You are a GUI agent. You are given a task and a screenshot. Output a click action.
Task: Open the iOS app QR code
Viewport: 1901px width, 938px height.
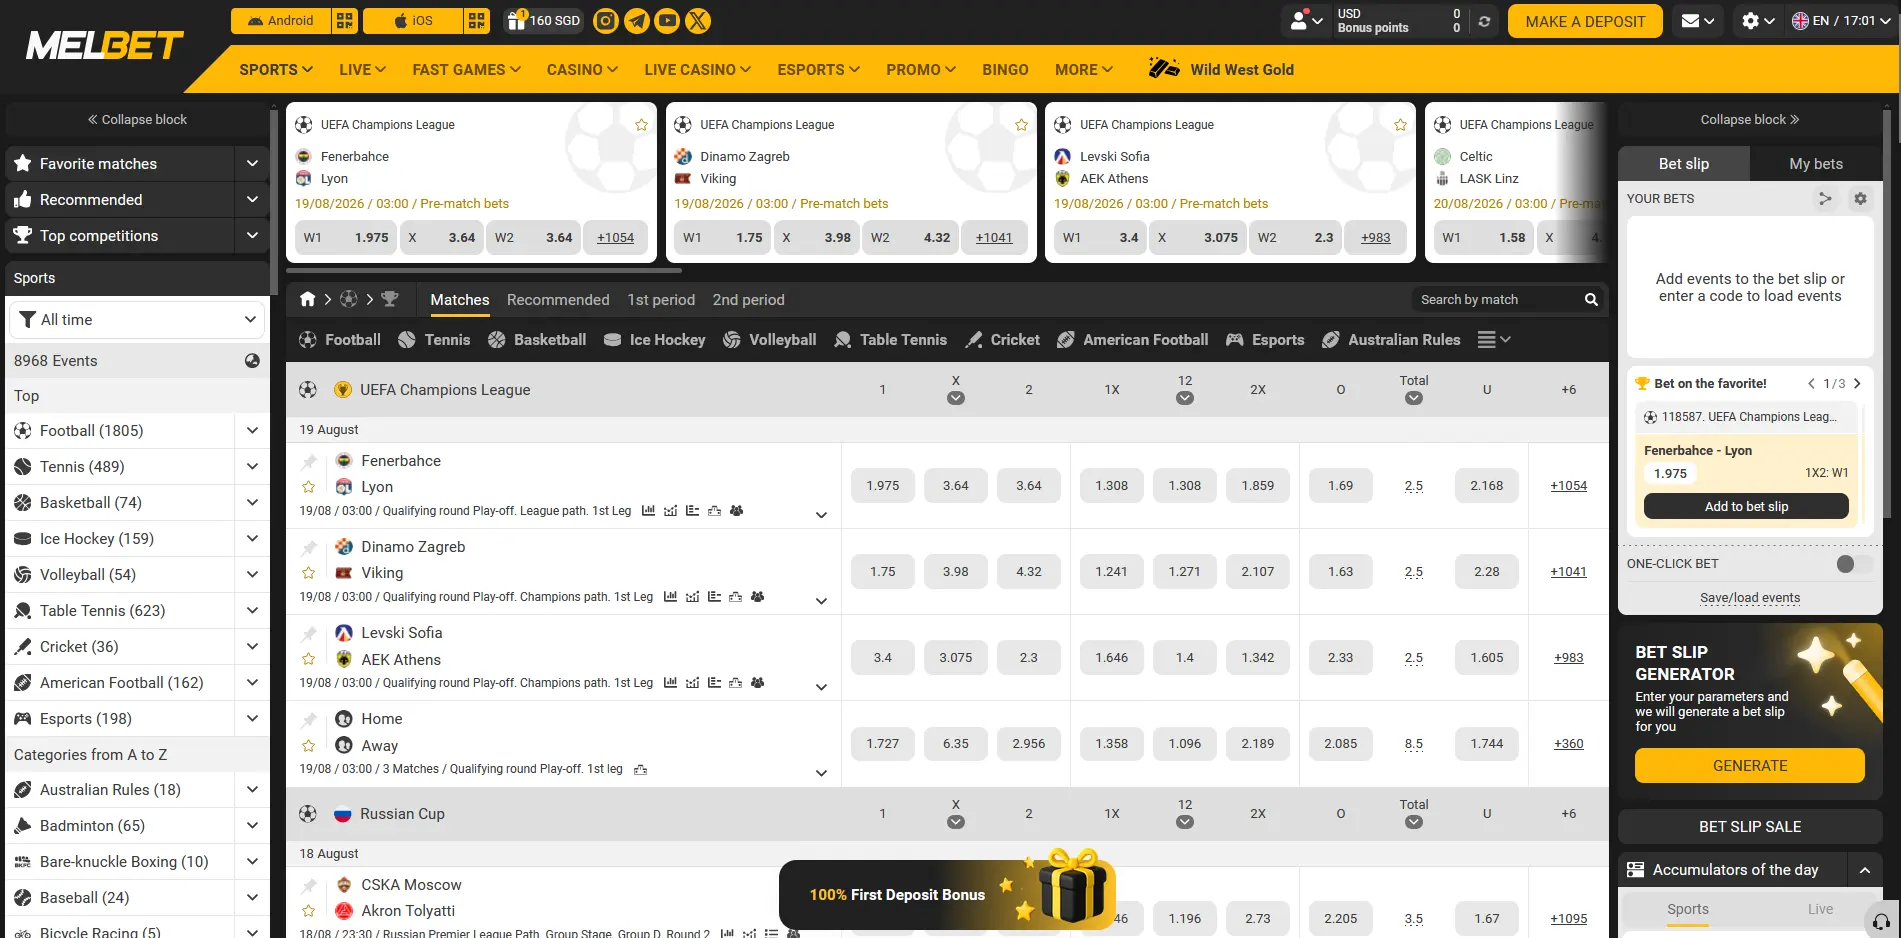[x=477, y=21]
